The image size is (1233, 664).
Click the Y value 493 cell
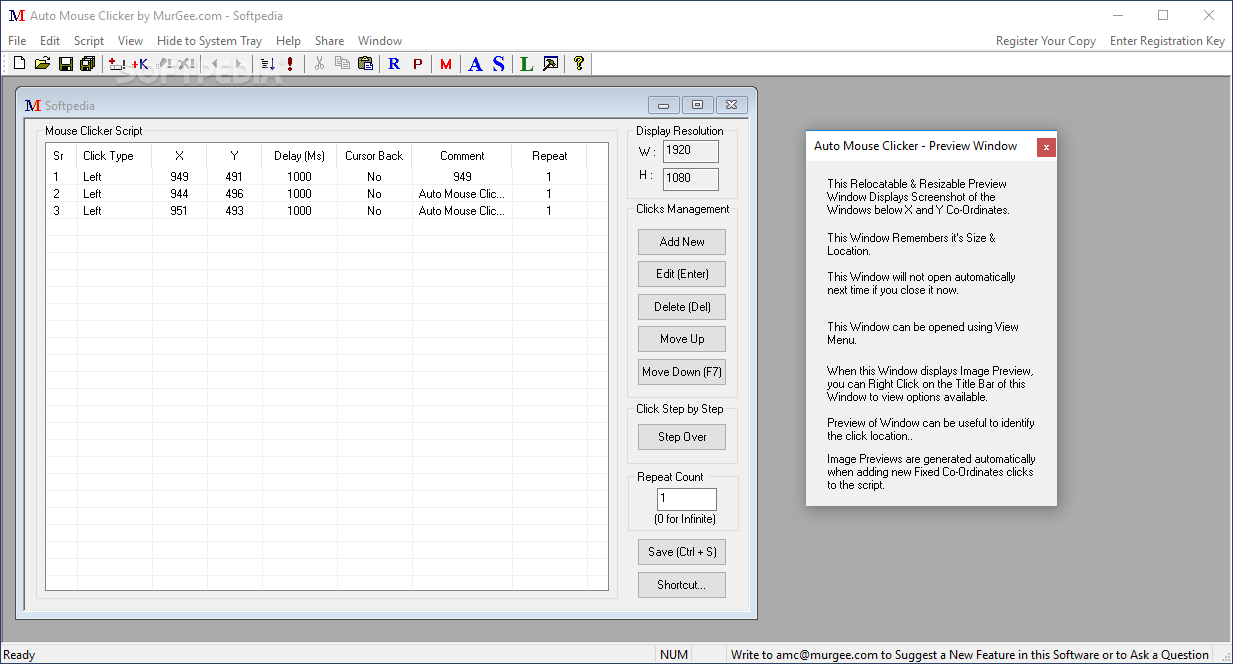point(234,211)
